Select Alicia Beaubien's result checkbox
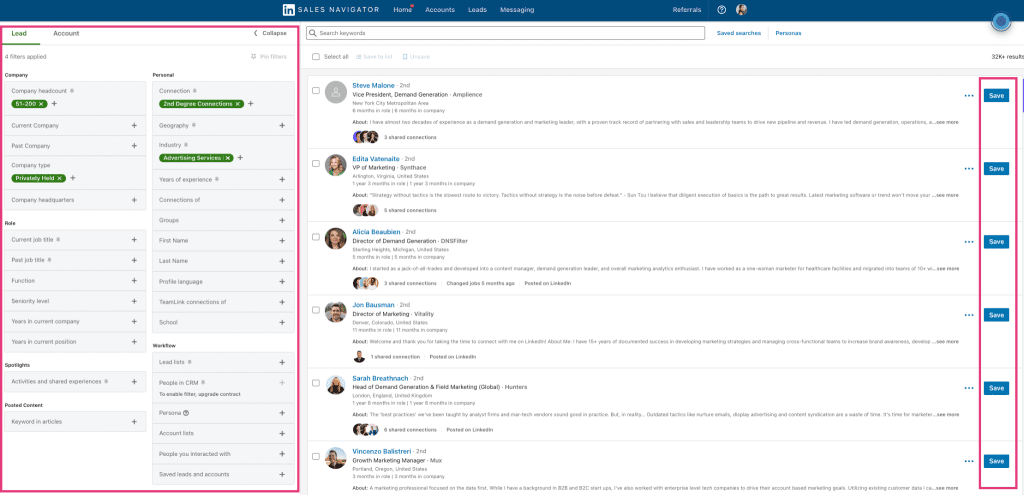Viewport: 1024px width, 495px height. [316, 237]
